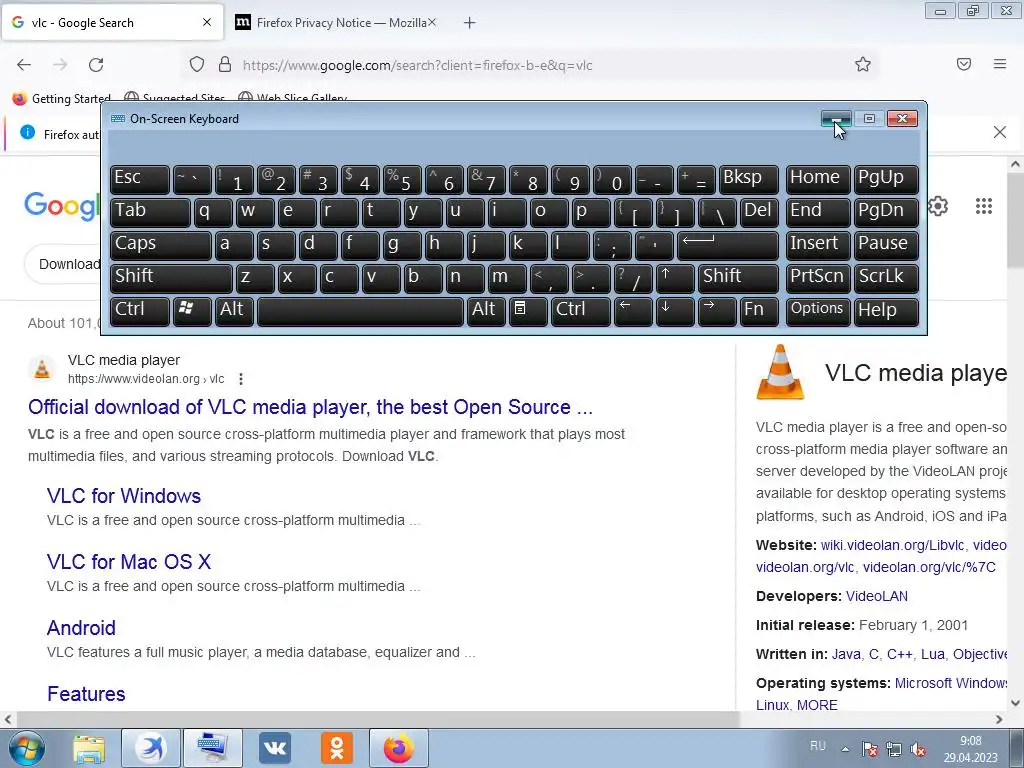Toggle the right Ctrl key

tap(581, 310)
